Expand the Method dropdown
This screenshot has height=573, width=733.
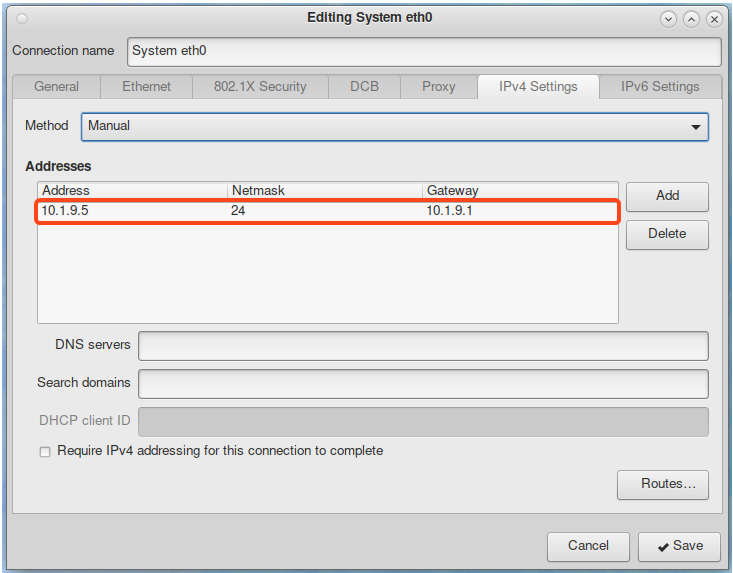point(394,126)
